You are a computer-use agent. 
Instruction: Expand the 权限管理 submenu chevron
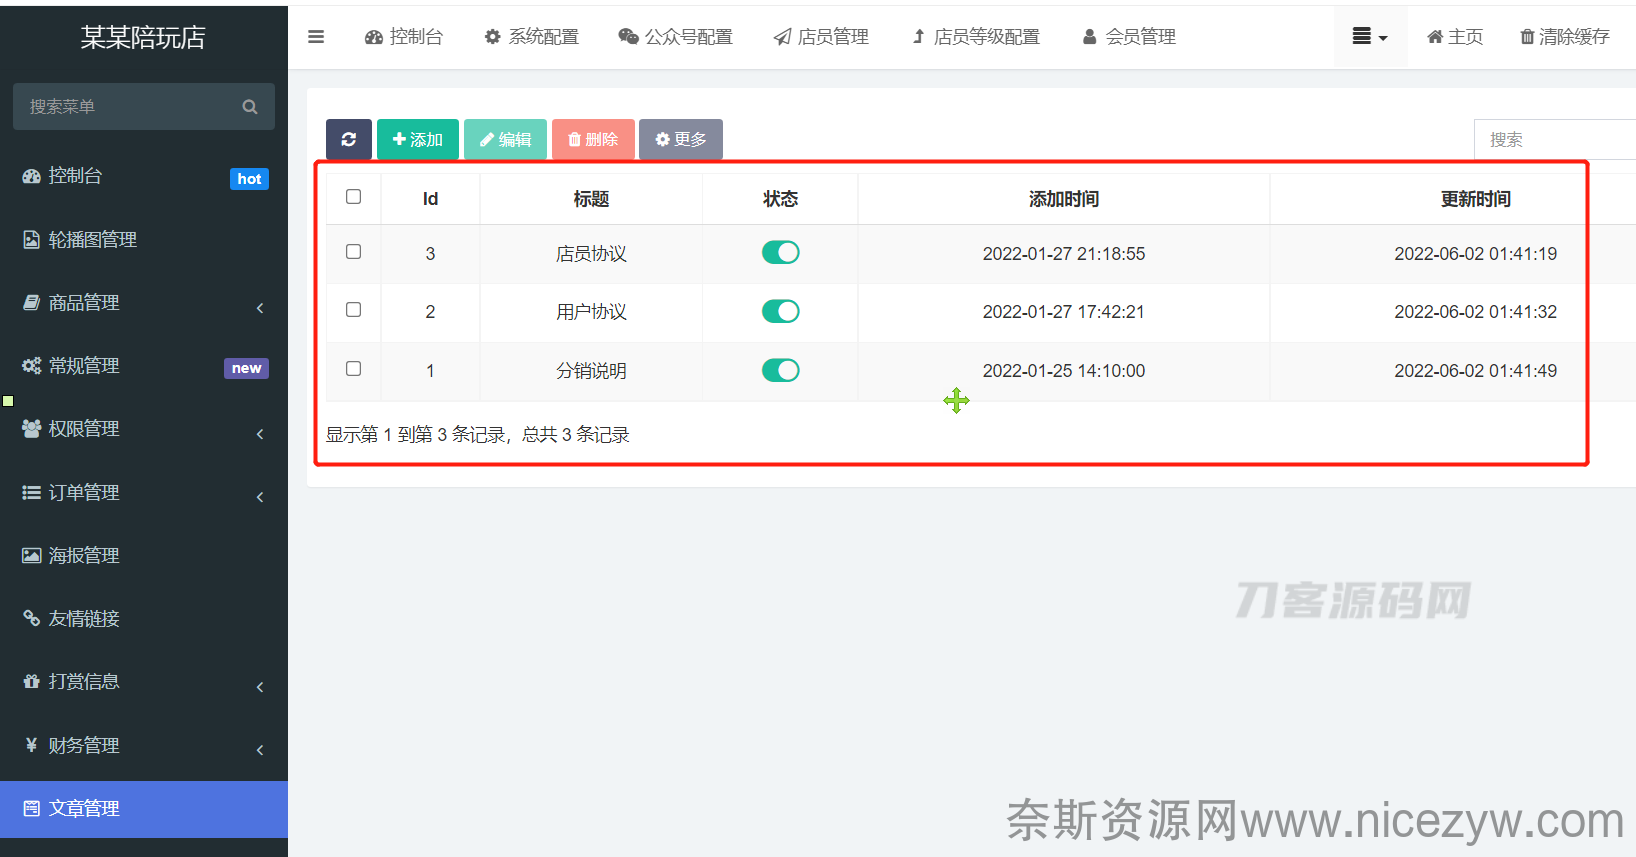260,434
